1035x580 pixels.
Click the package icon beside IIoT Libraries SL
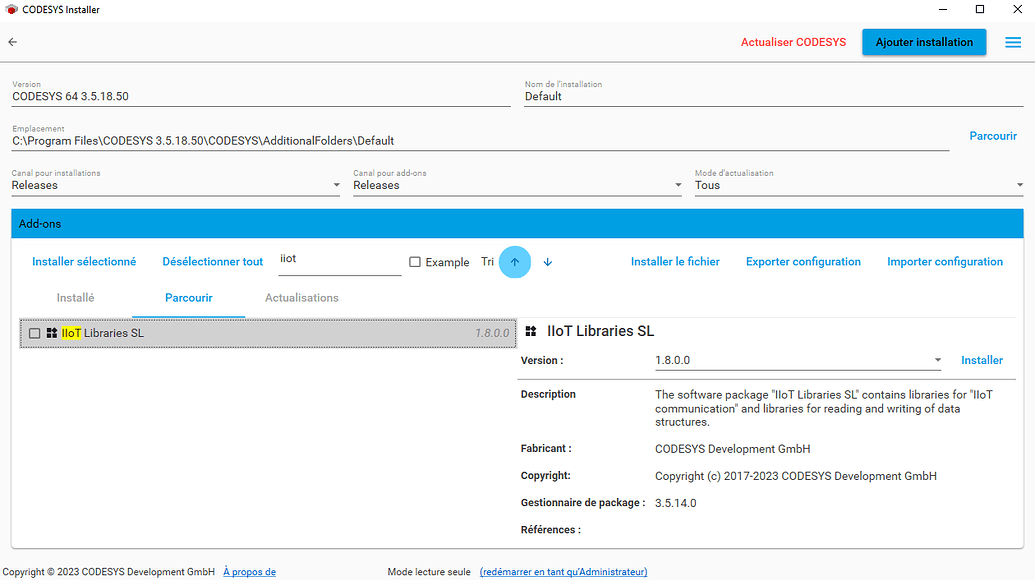[50, 332]
